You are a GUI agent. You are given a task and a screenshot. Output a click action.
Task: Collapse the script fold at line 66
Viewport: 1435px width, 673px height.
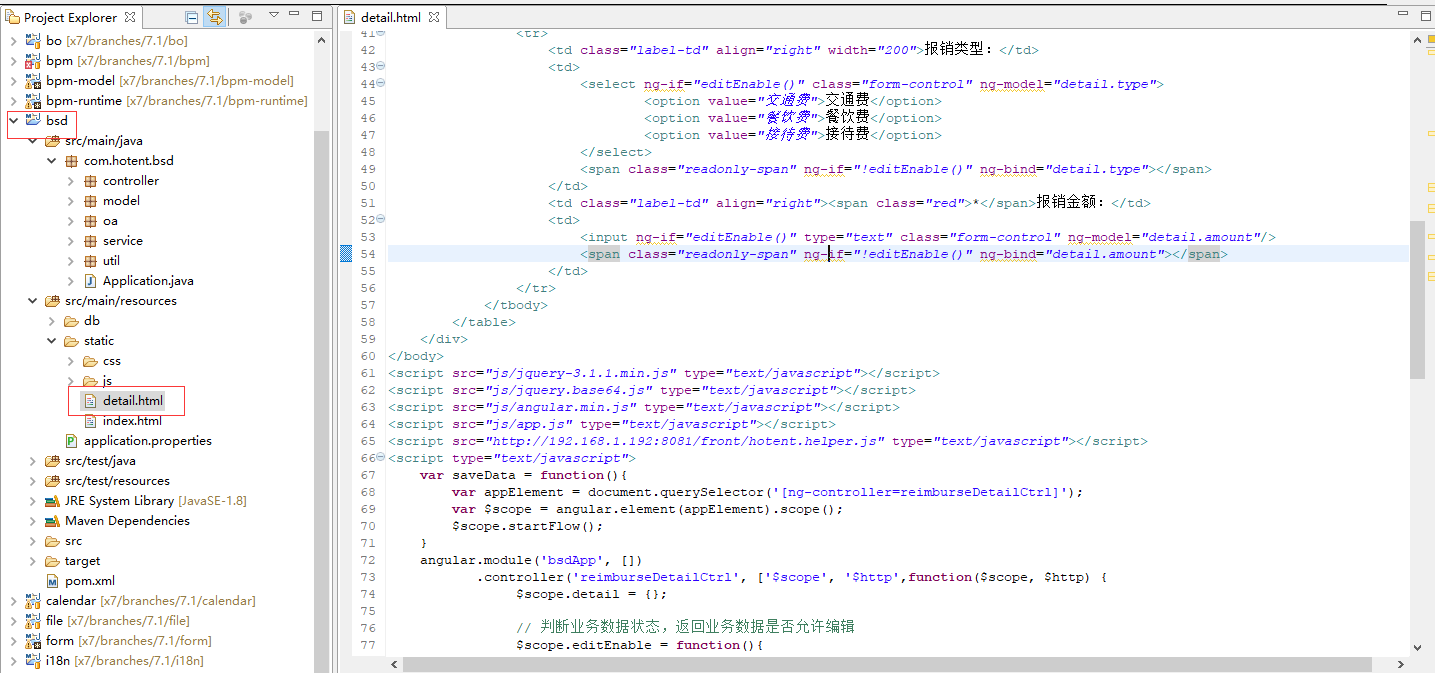point(381,457)
